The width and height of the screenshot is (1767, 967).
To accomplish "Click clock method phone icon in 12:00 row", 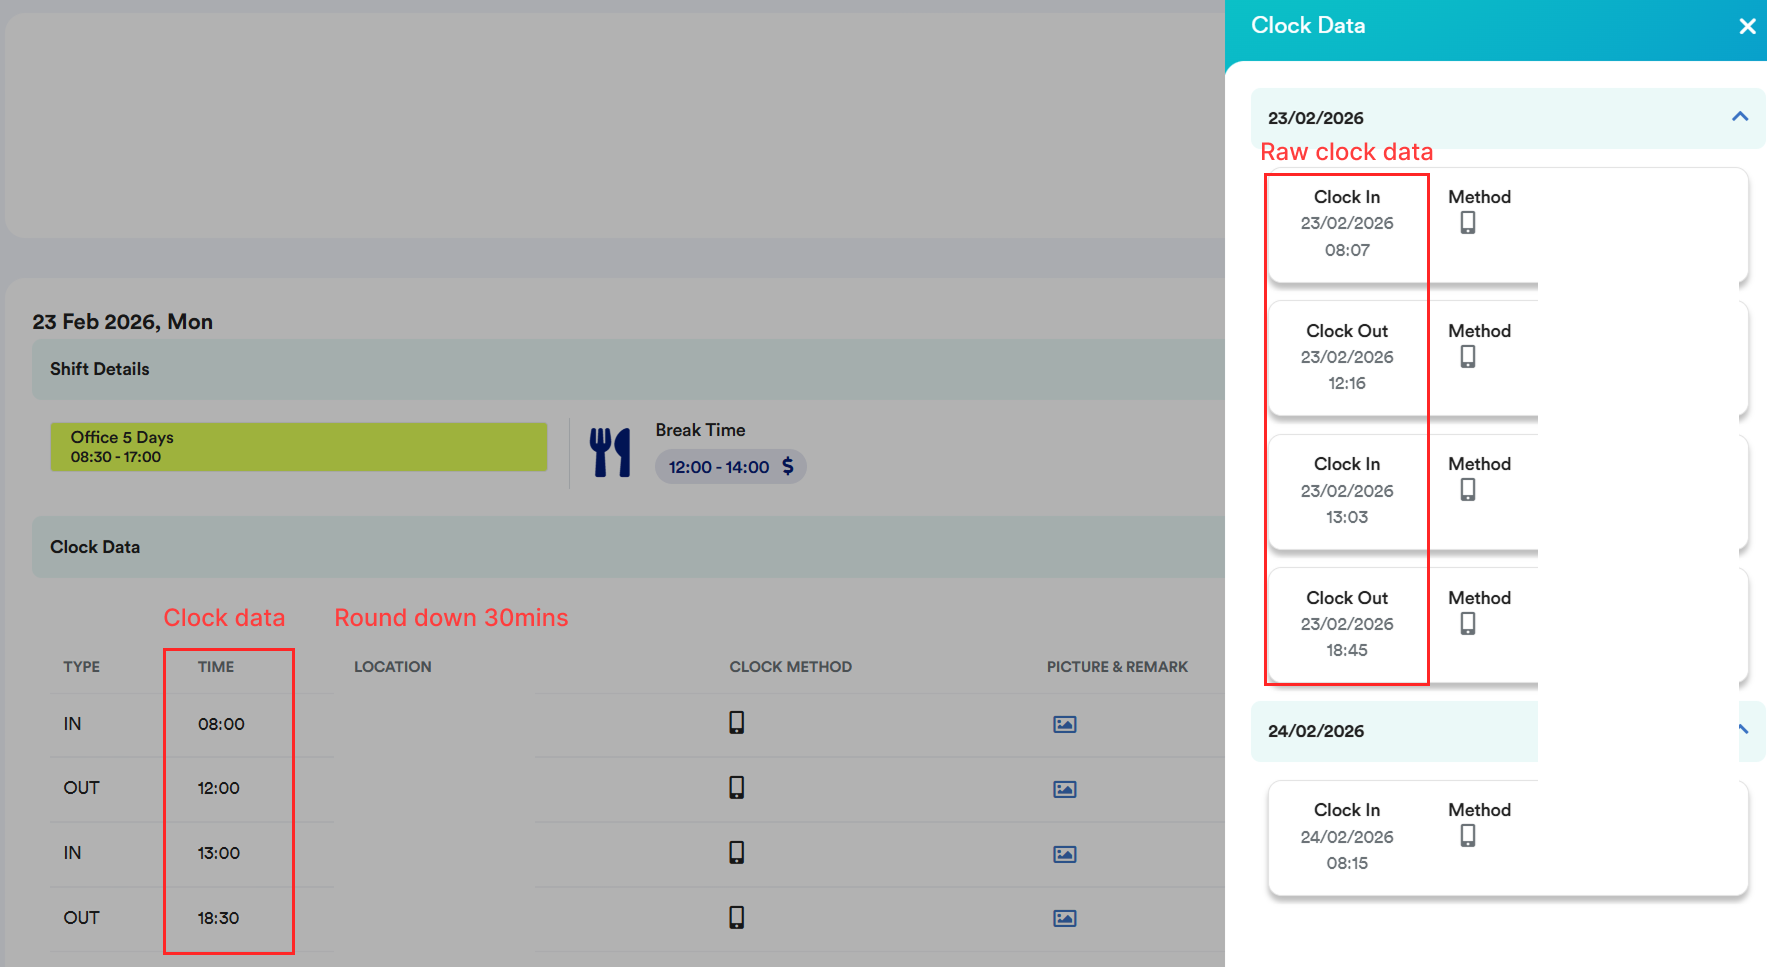I will pyautogui.click(x=737, y=788).
